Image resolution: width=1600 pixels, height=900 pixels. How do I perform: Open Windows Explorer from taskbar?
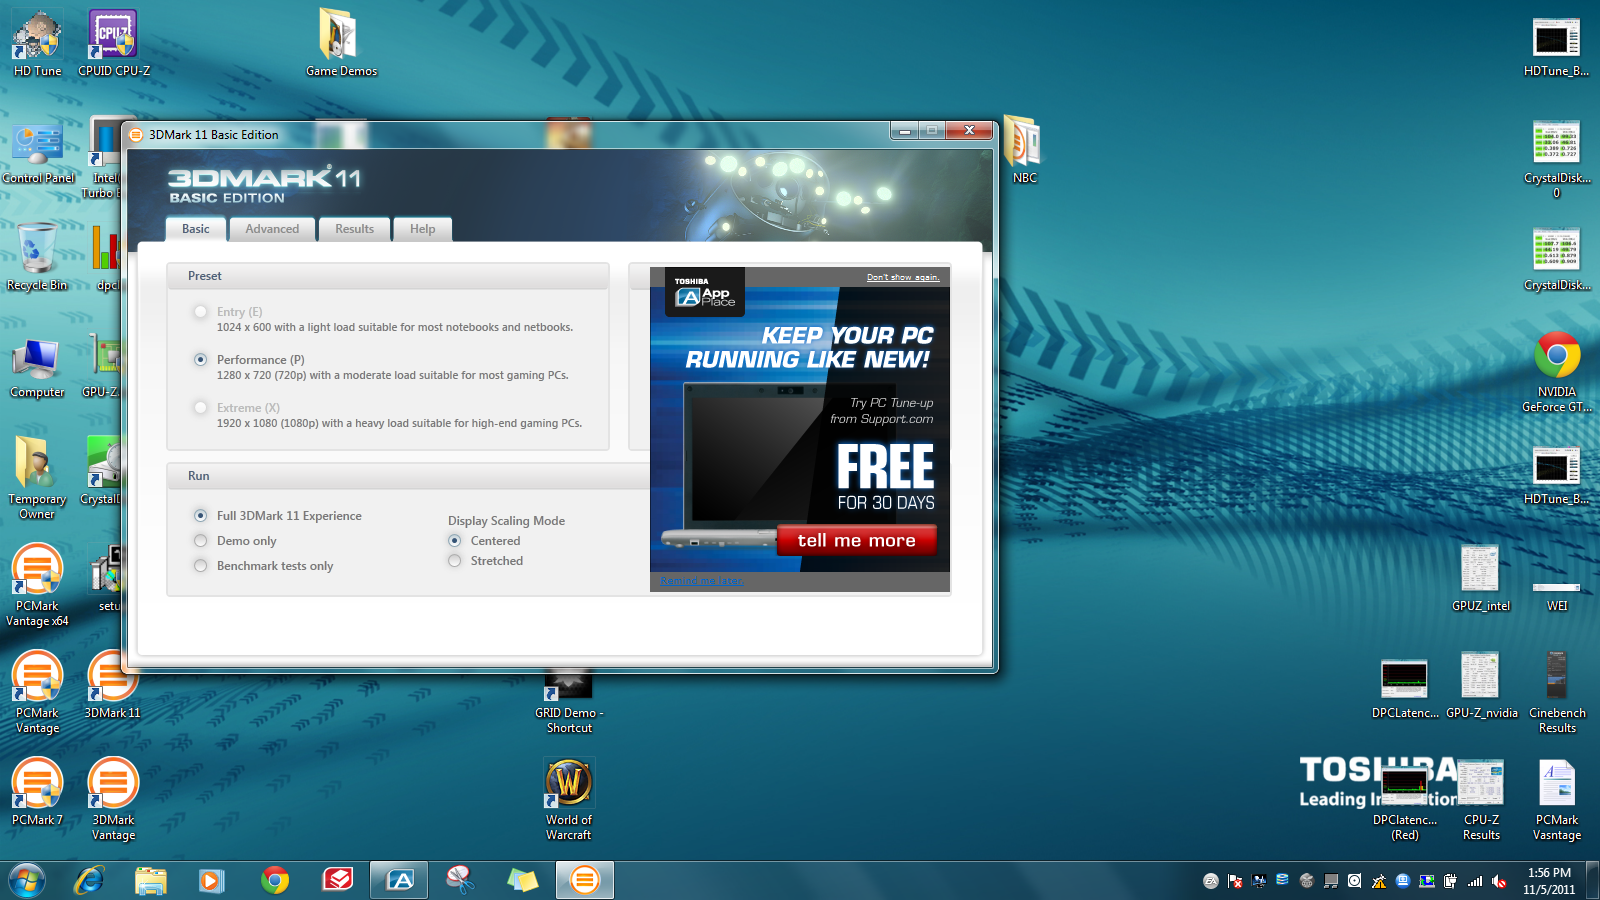151,880
